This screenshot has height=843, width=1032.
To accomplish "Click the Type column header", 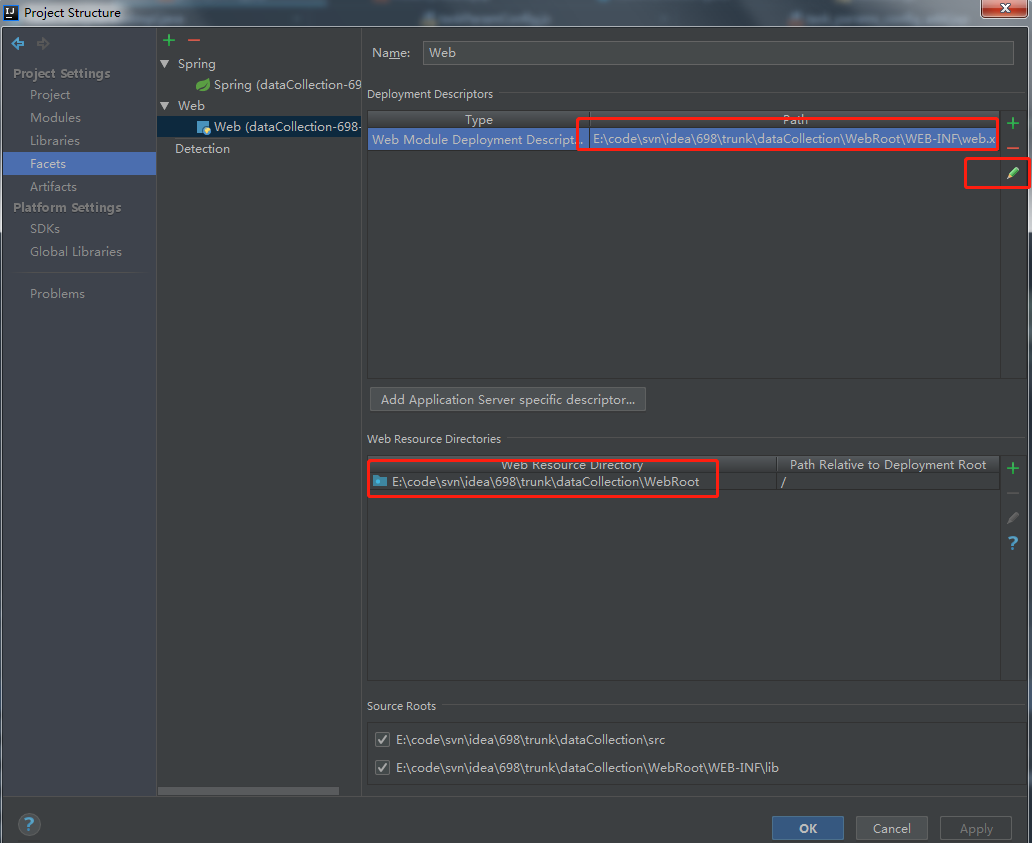I will [478, 120].
